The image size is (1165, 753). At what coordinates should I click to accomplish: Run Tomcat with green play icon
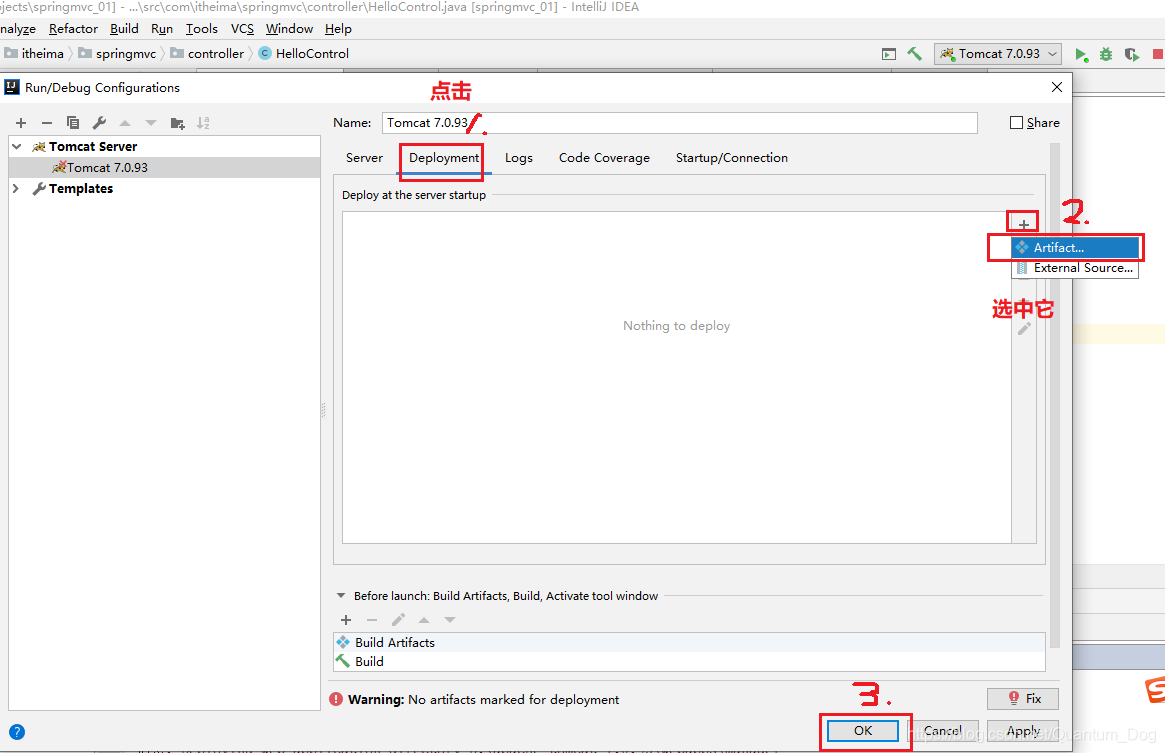pyautogui.click(x=1081, y=54)
